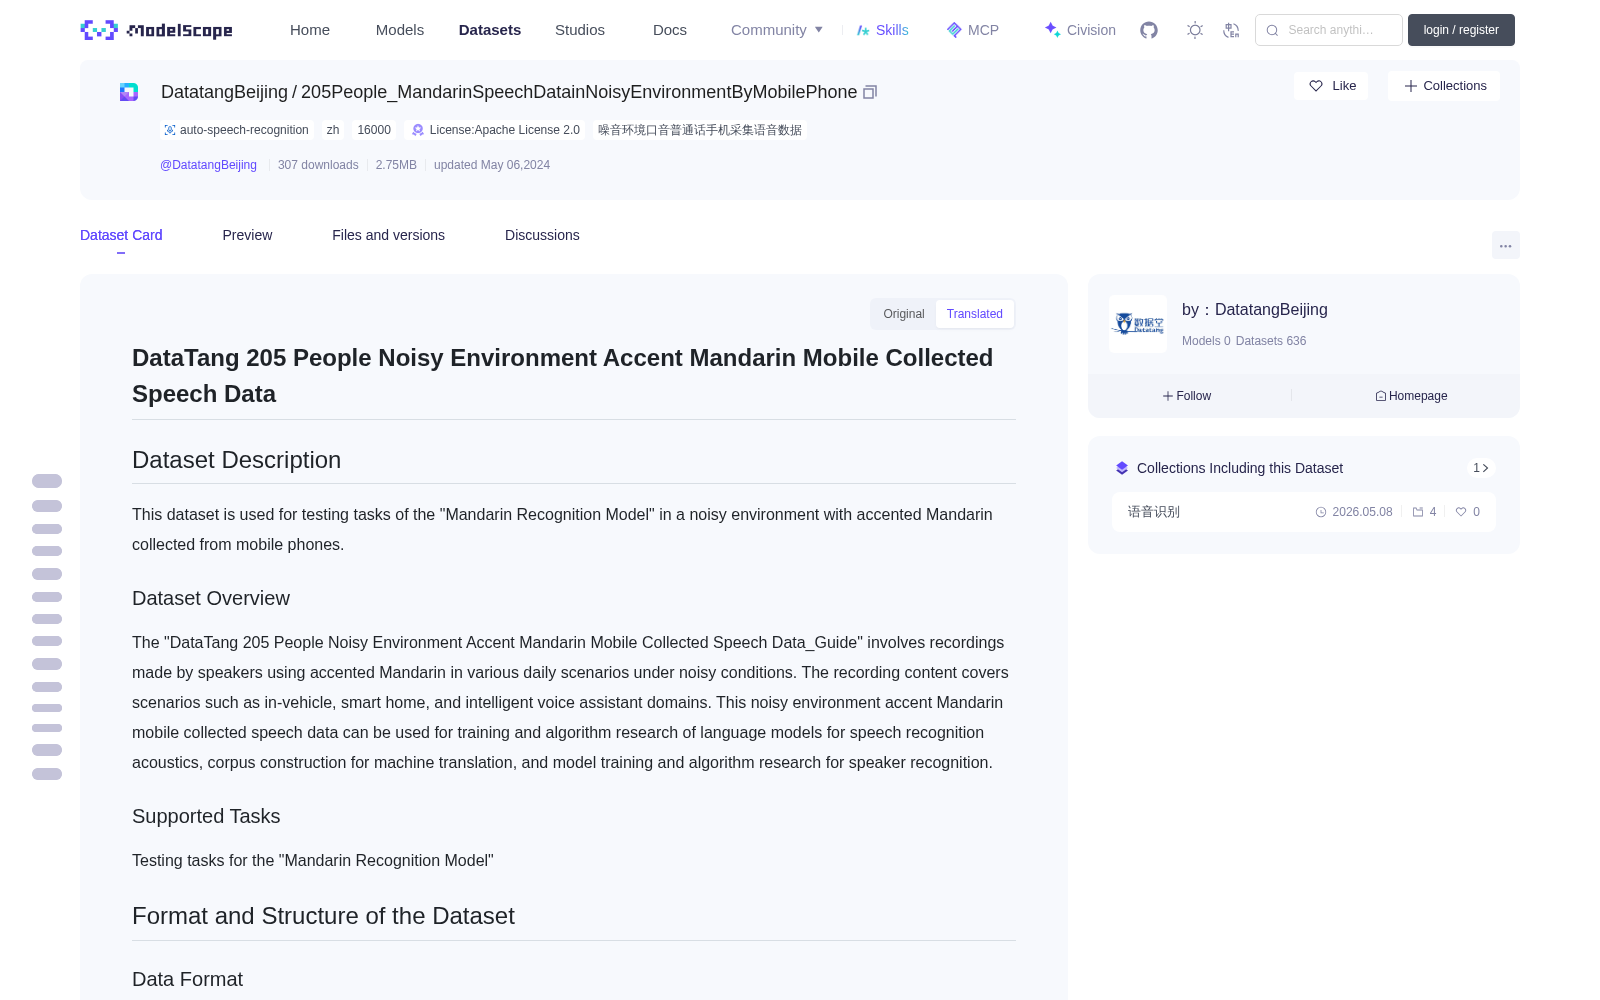The image size is (1600, 1000).
Task: Add dataset via the Collections button
Action: (1444, 86)
